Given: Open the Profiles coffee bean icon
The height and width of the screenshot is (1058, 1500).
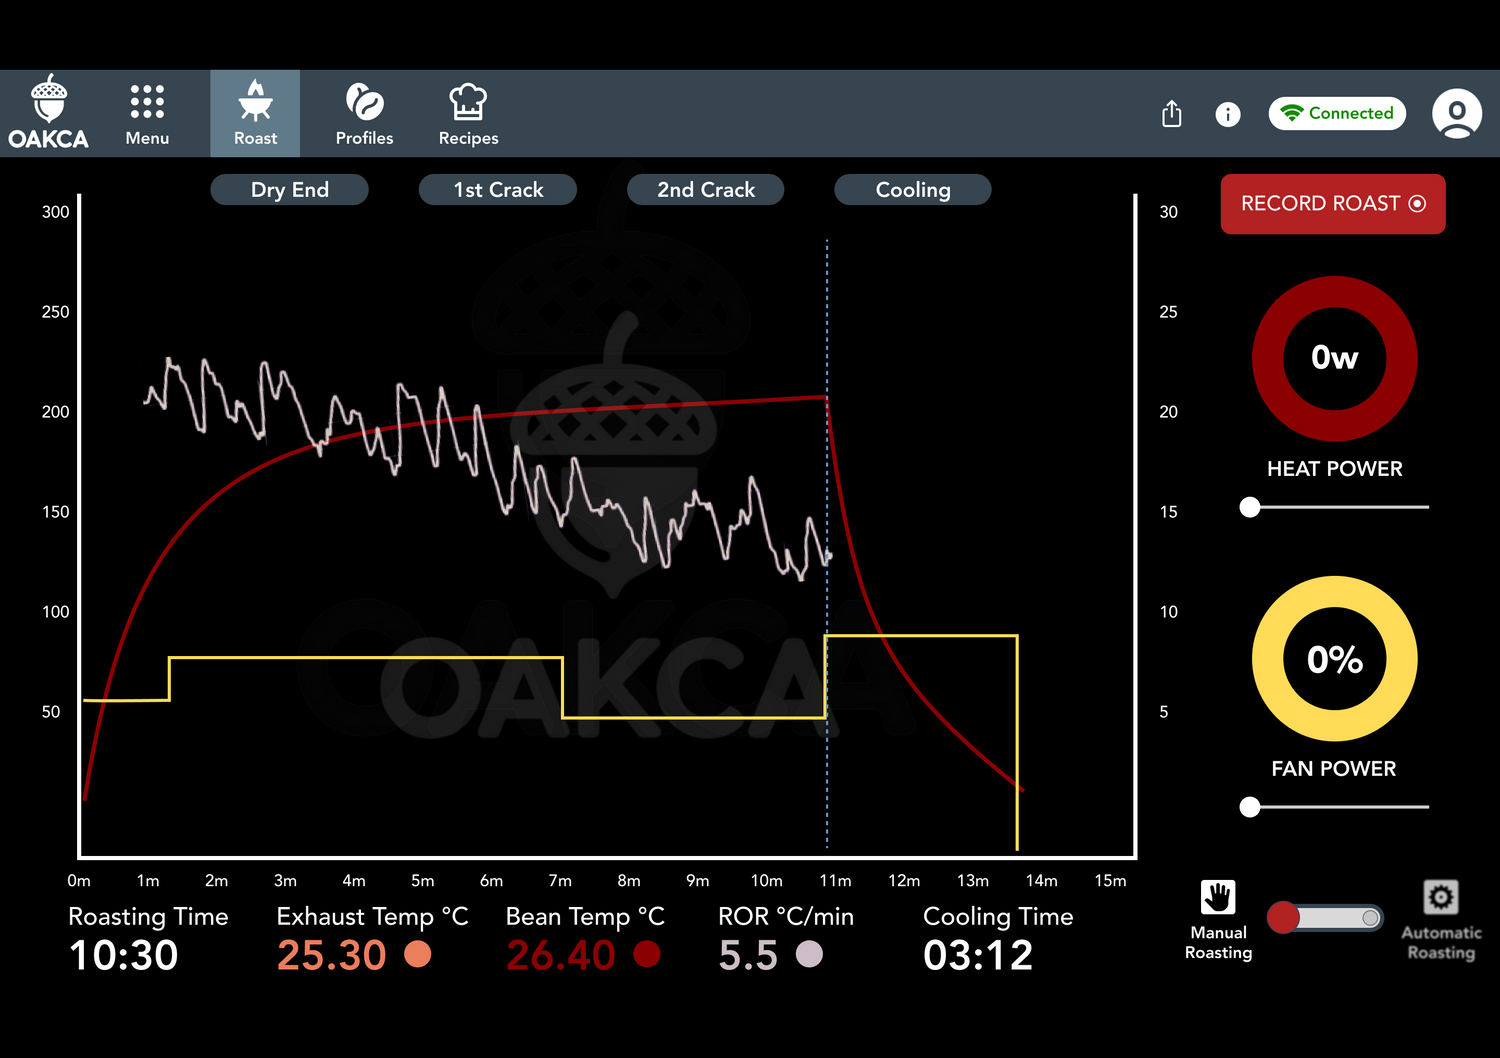Looking at the screenshot, I should (364, 102).
